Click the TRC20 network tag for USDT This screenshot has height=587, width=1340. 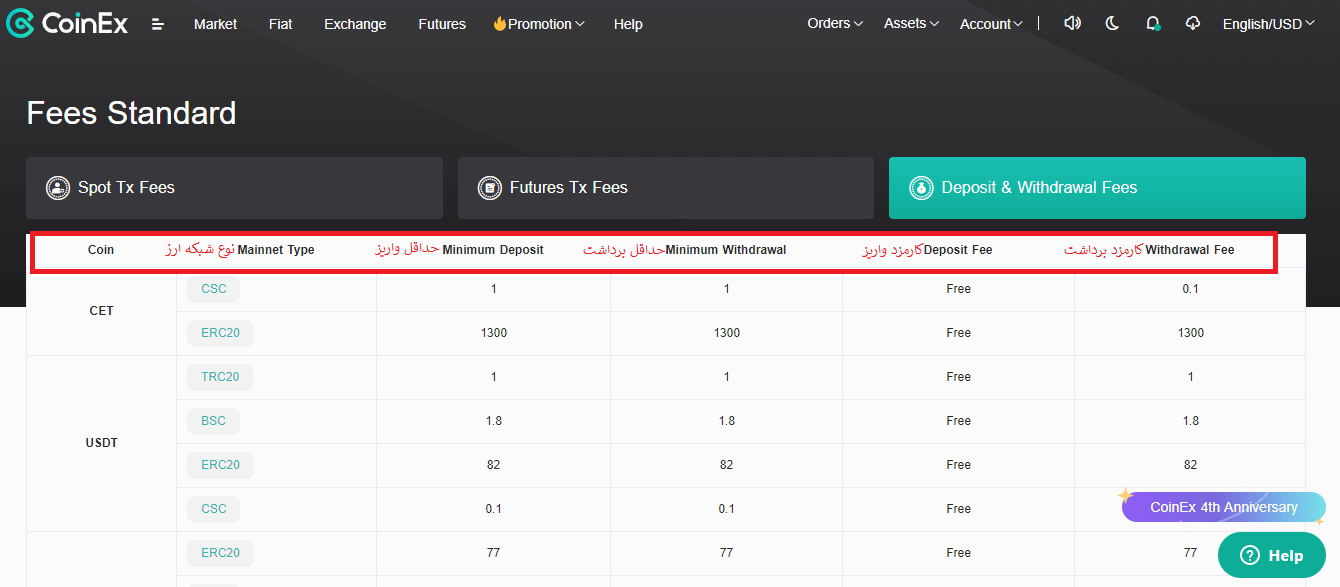pyautogui.click(x=220, y=377)
